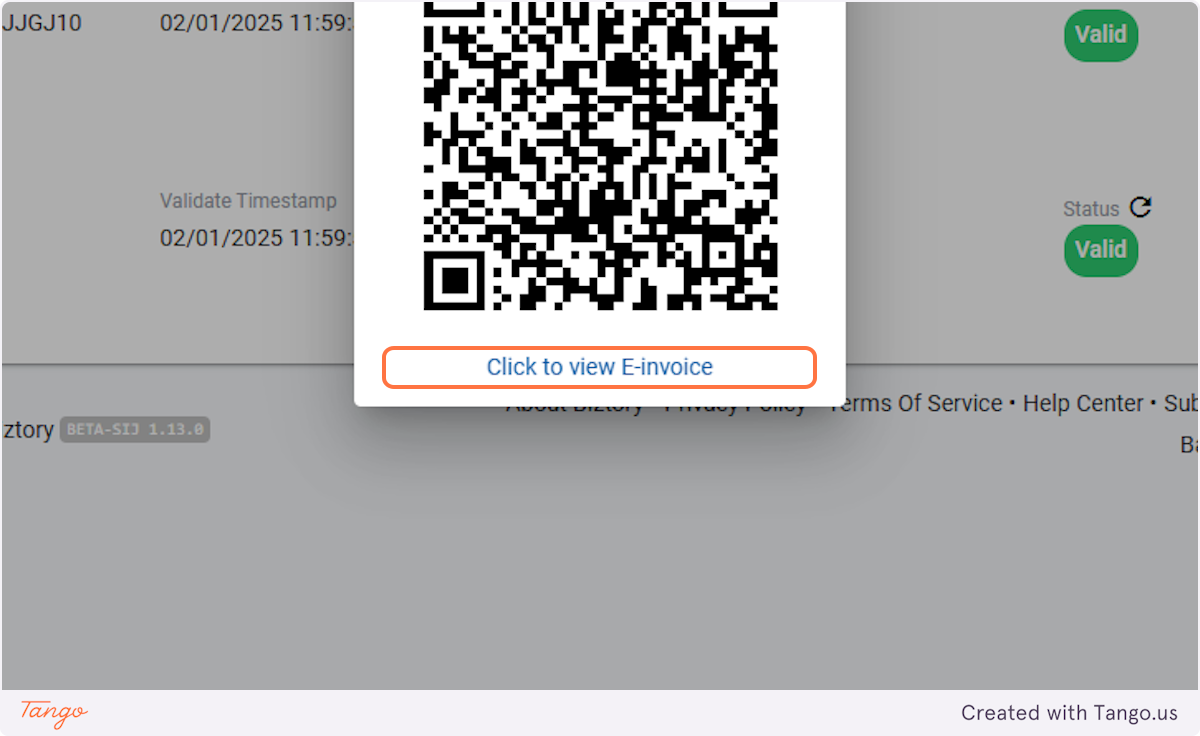Screen dimensions: 1200x736
Task: Click the refresh icon beside Status
Action: click(1141, 208)
